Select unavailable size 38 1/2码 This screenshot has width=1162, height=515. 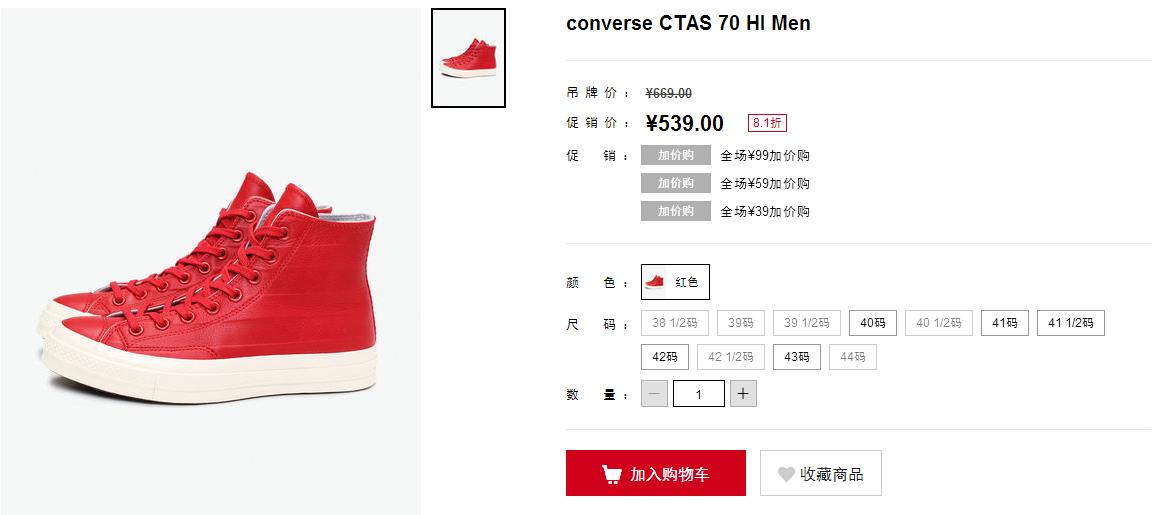(x=674, y=323)
